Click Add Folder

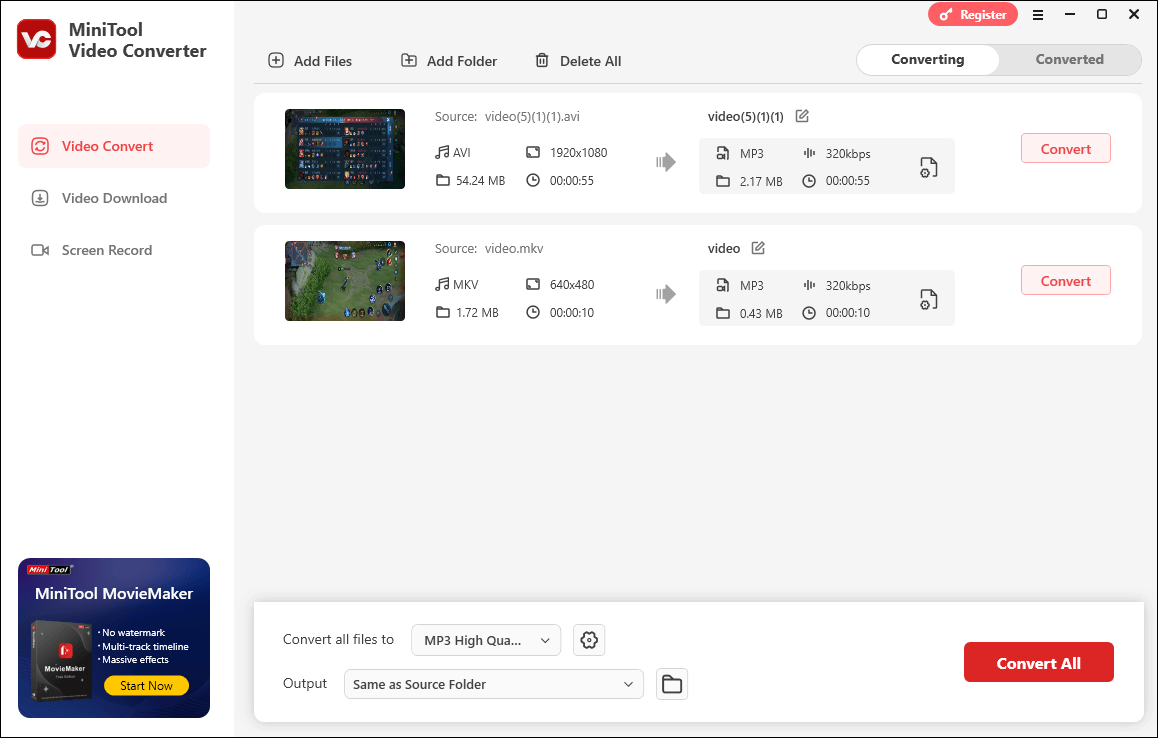tap(449, 61)
